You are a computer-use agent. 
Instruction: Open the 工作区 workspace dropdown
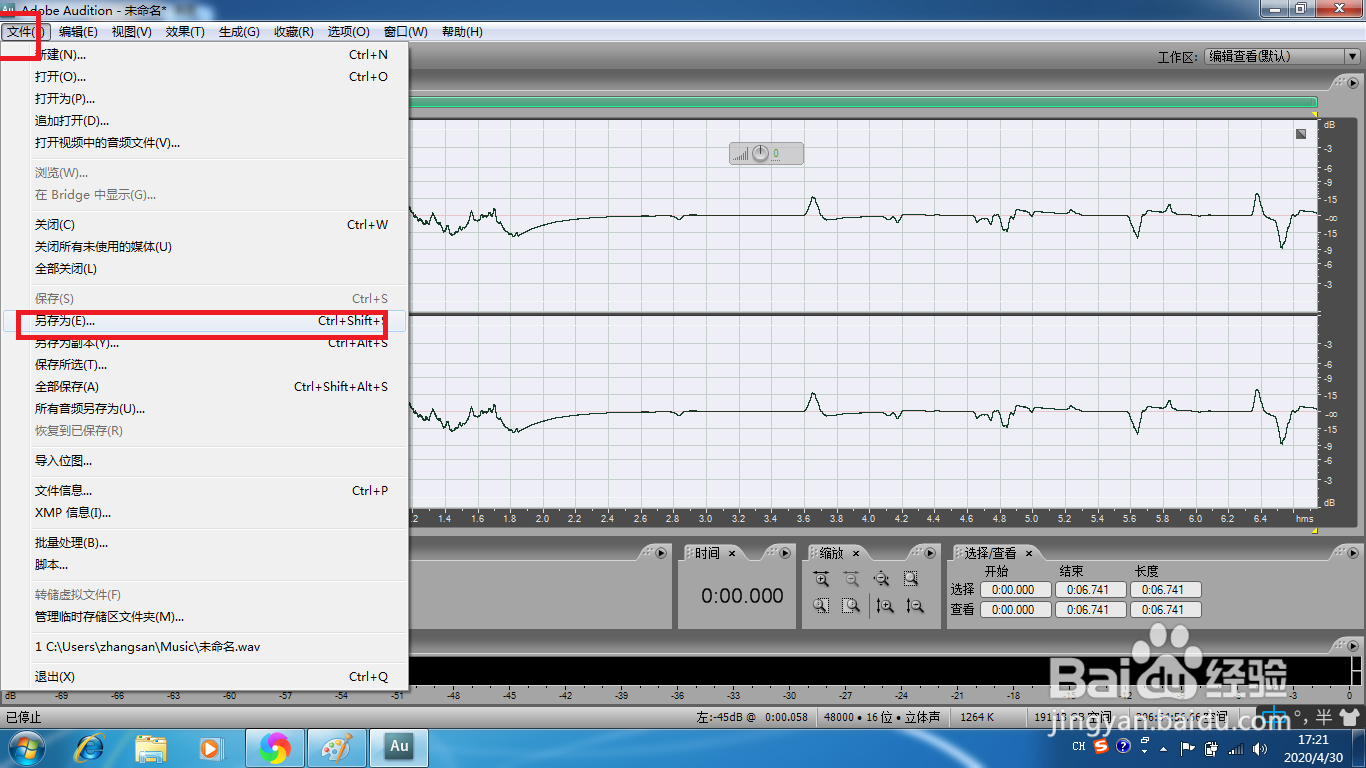pos(1281,57)
